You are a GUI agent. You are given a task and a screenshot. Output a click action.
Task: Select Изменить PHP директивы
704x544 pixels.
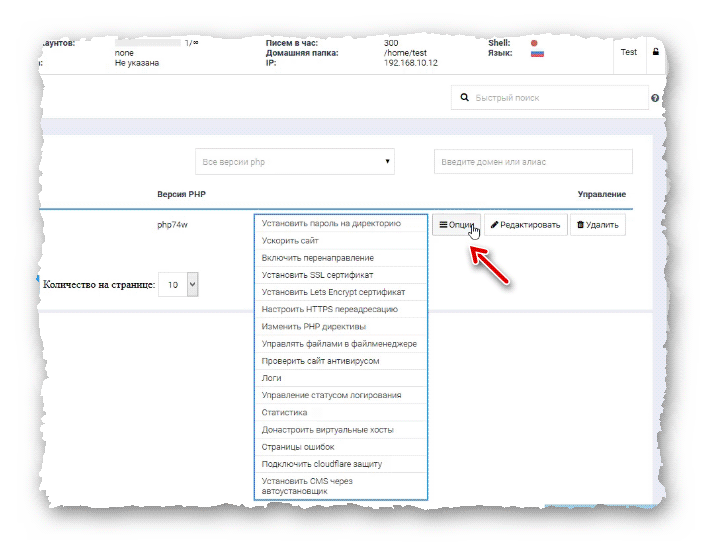point(340,326)
